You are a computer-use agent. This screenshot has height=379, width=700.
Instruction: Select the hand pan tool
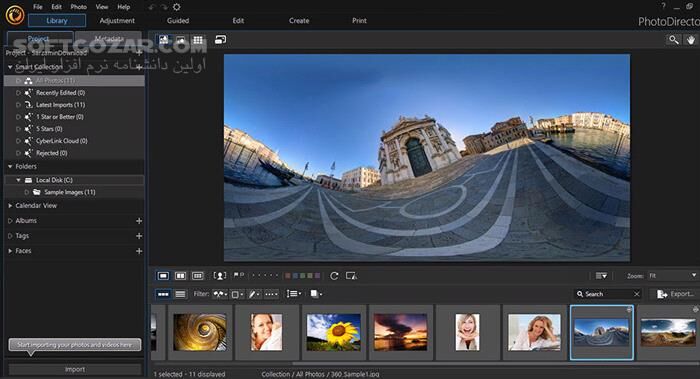click(x=691, y=40)
